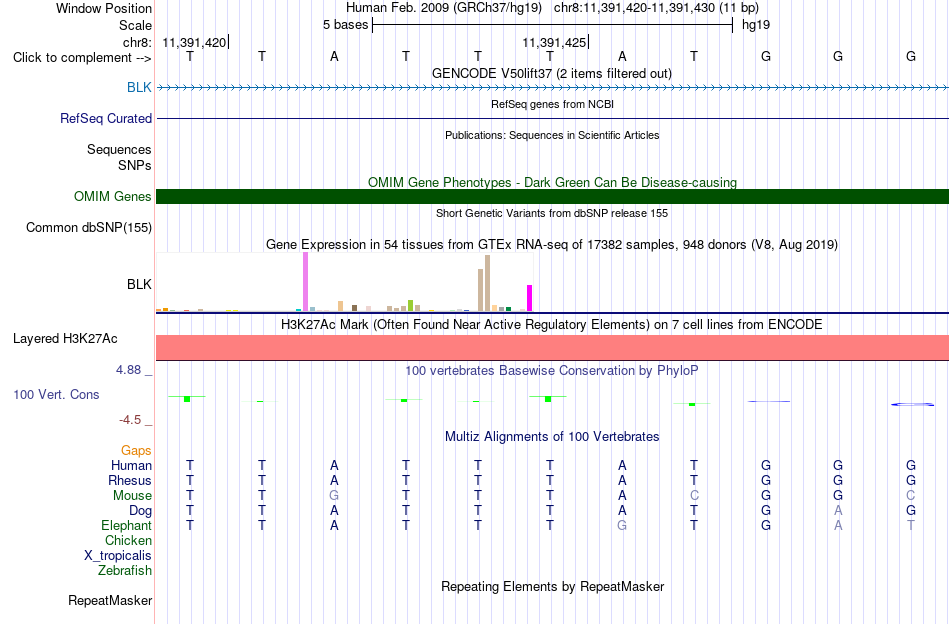Open the Layered H3K27Ac track label
Image resolution: width=950 pixels, height=624 pixels.
[x=65, y=338]
